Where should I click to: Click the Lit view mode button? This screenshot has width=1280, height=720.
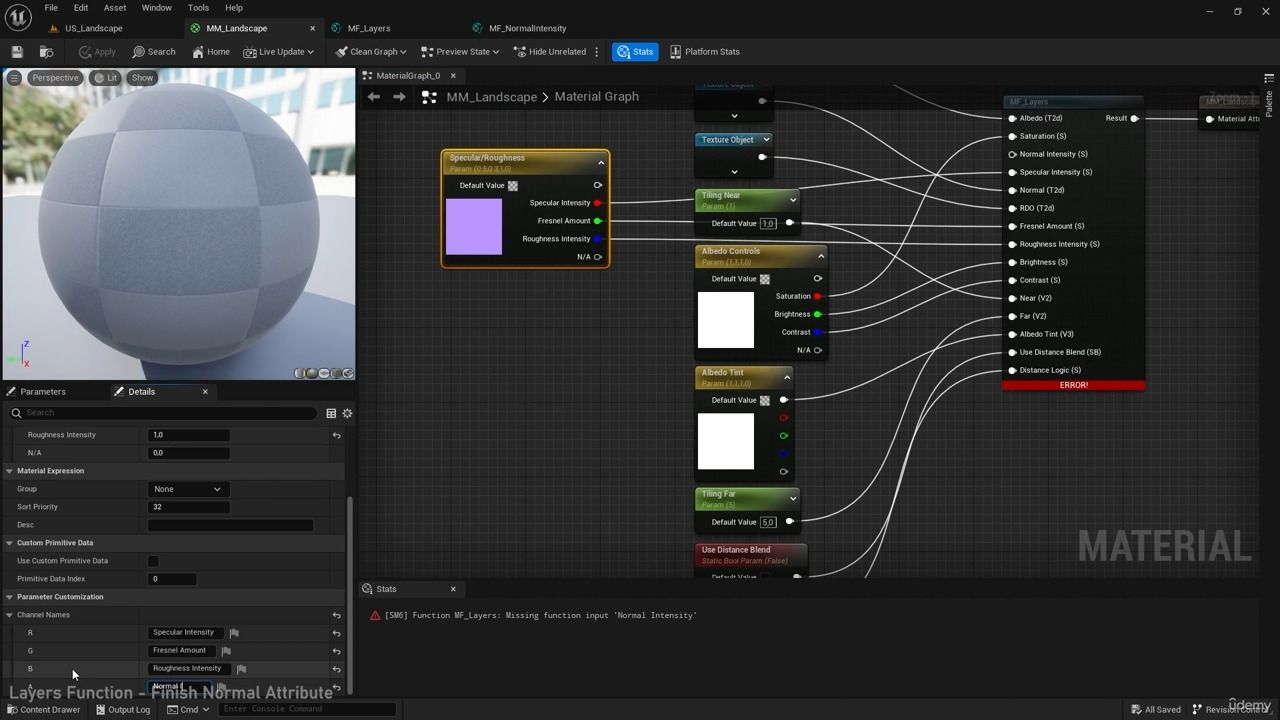tap(105, 78)
